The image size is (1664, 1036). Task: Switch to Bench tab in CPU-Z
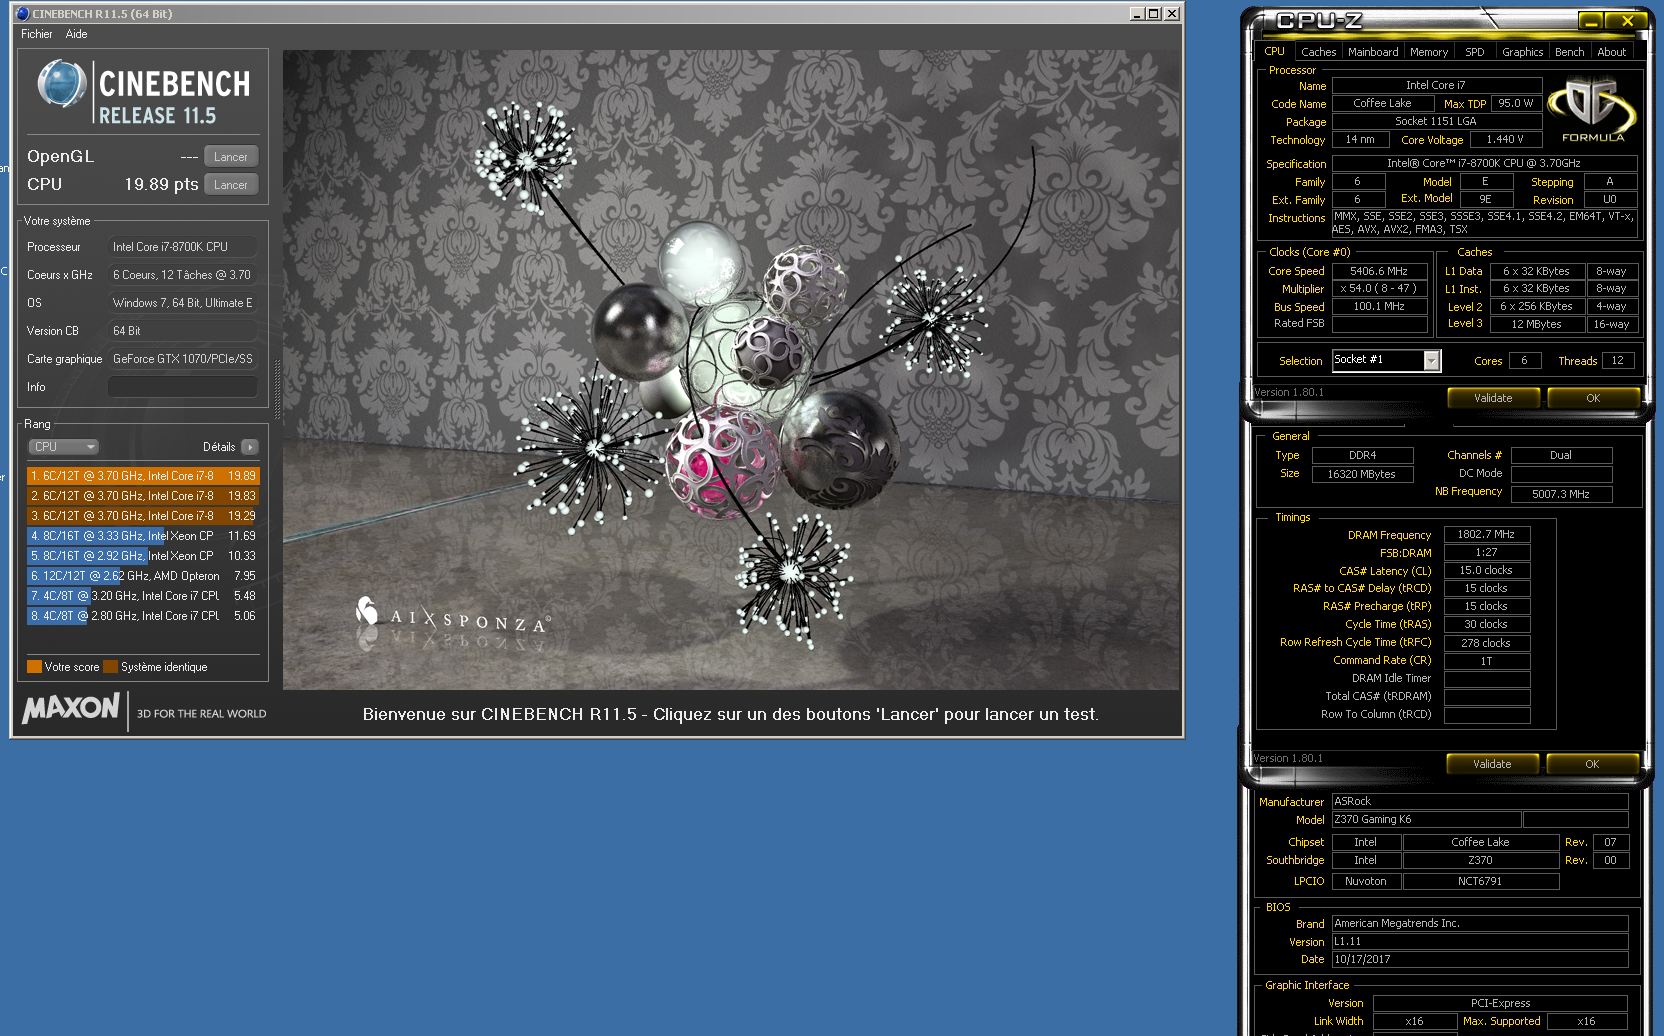click(1569, 52)
